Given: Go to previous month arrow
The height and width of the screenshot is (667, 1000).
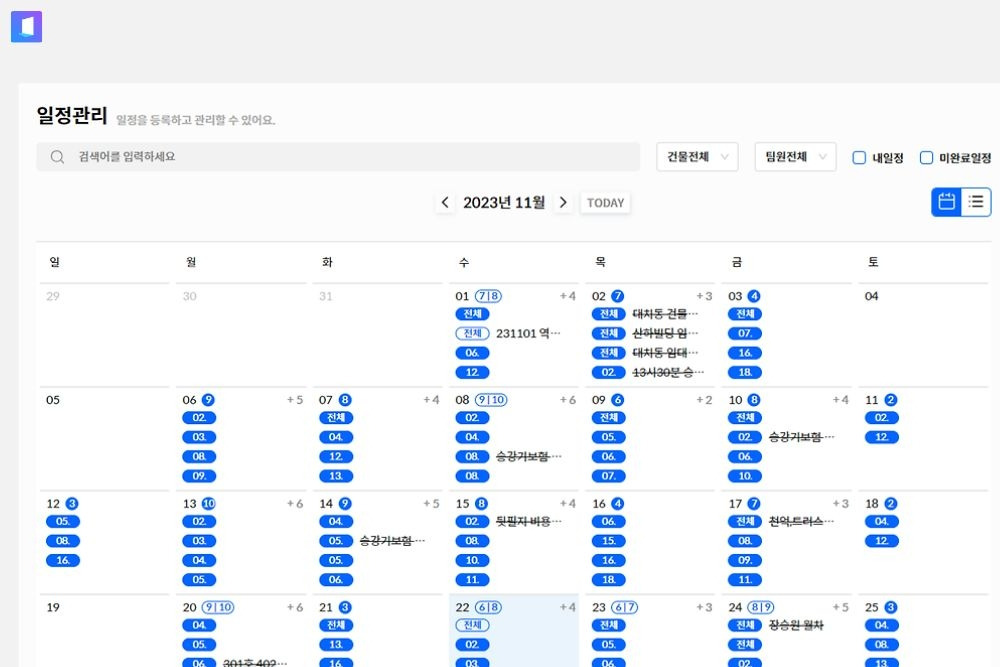Looking at the screenshot, I should [x=445, y=203].
